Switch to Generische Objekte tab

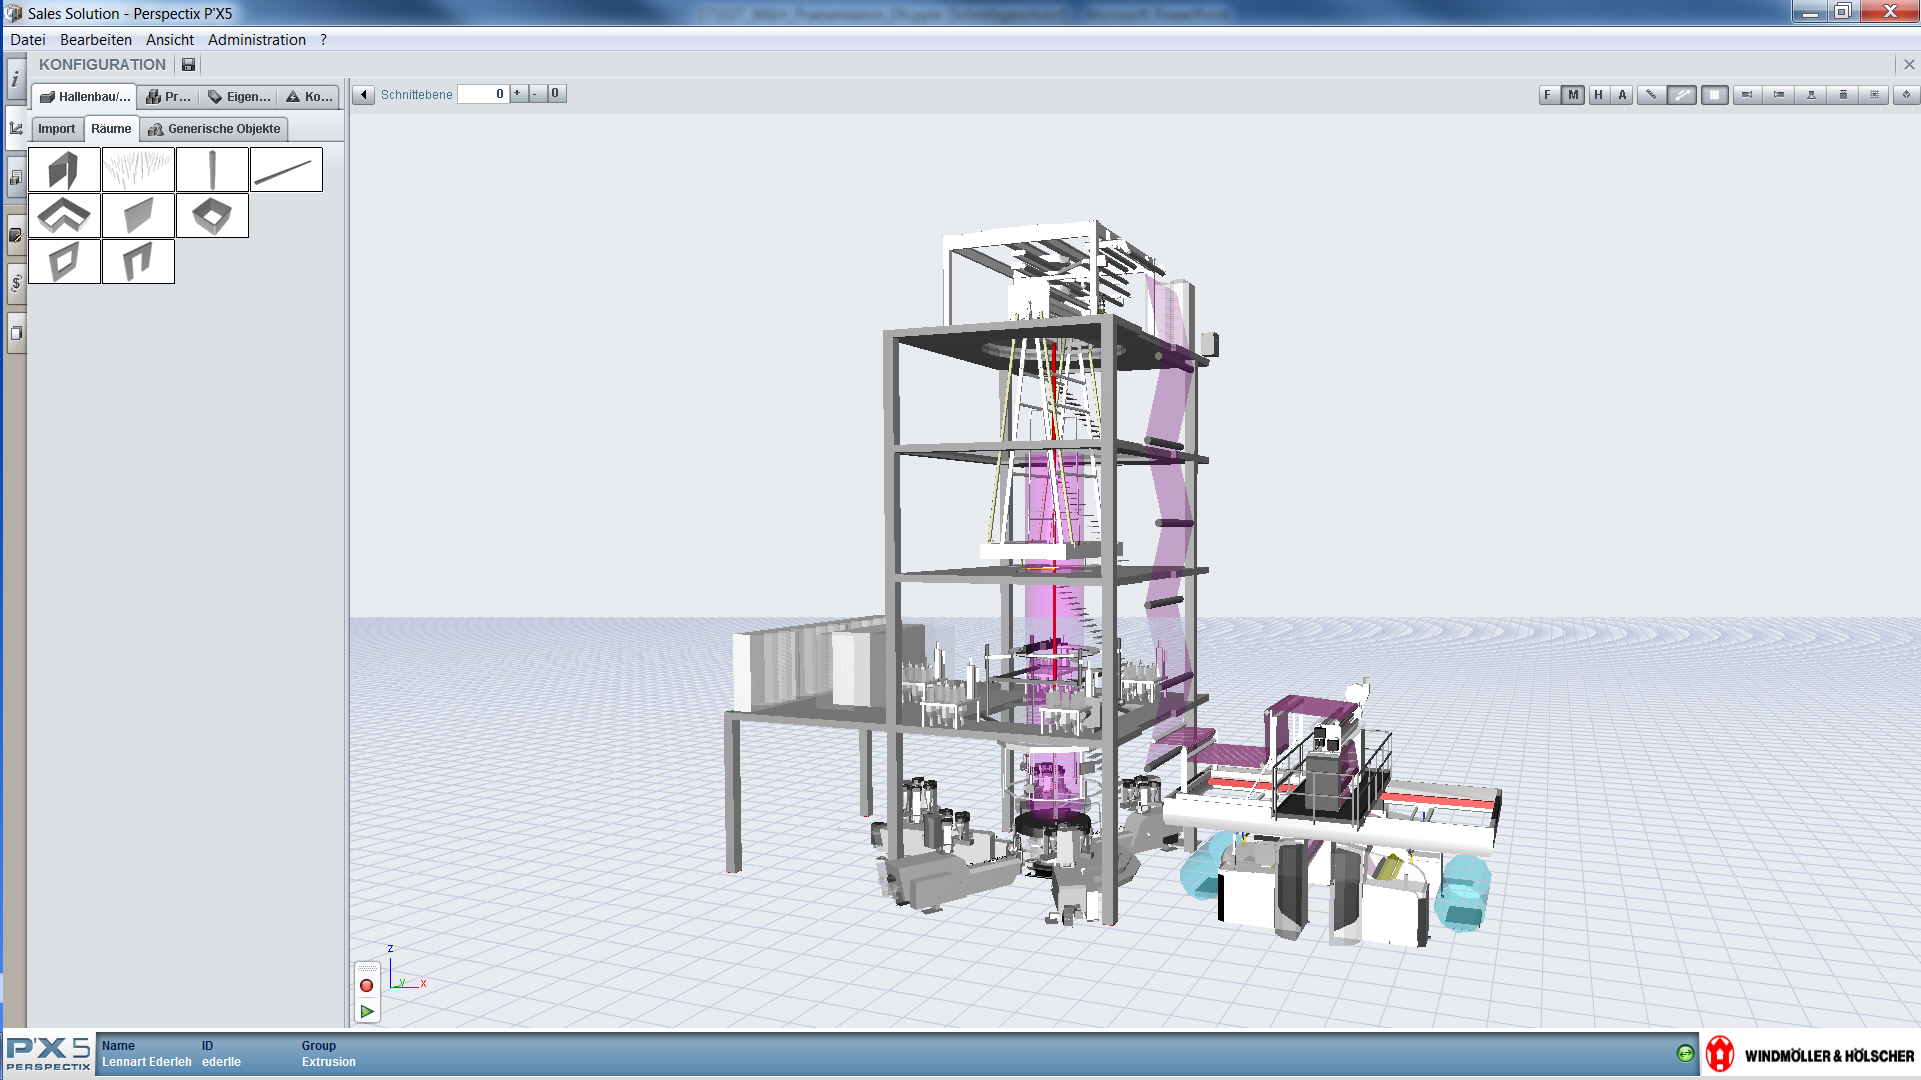pyautogui.click(x=214, y=129)
